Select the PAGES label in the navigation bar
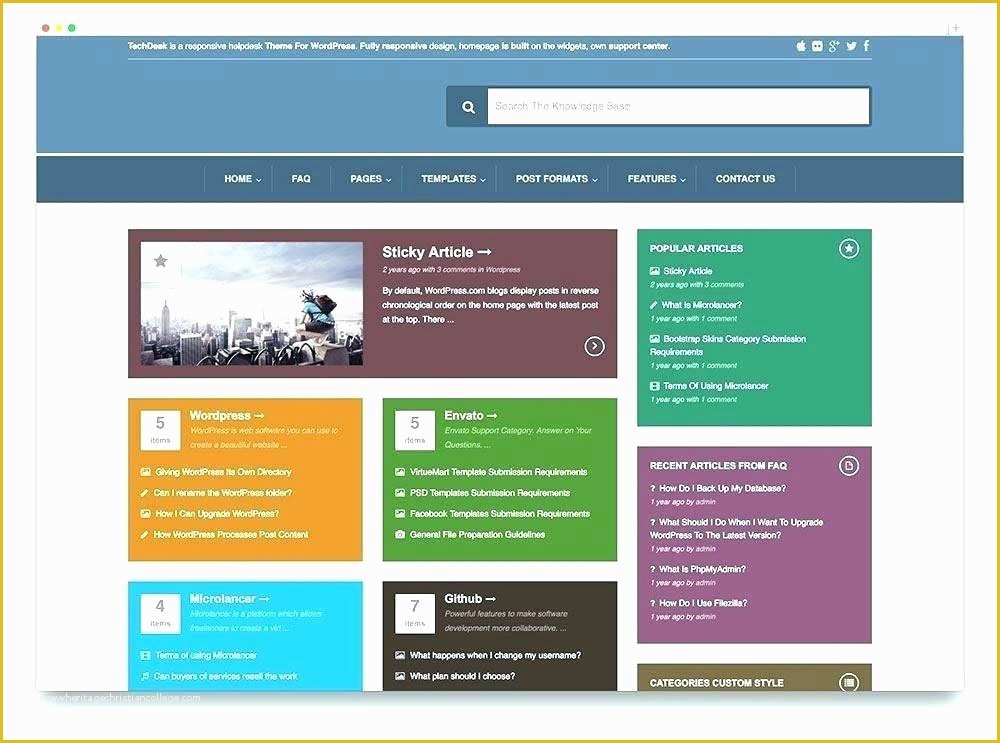The height and width of the screenshot is (743, 1000). coord(366,179)
